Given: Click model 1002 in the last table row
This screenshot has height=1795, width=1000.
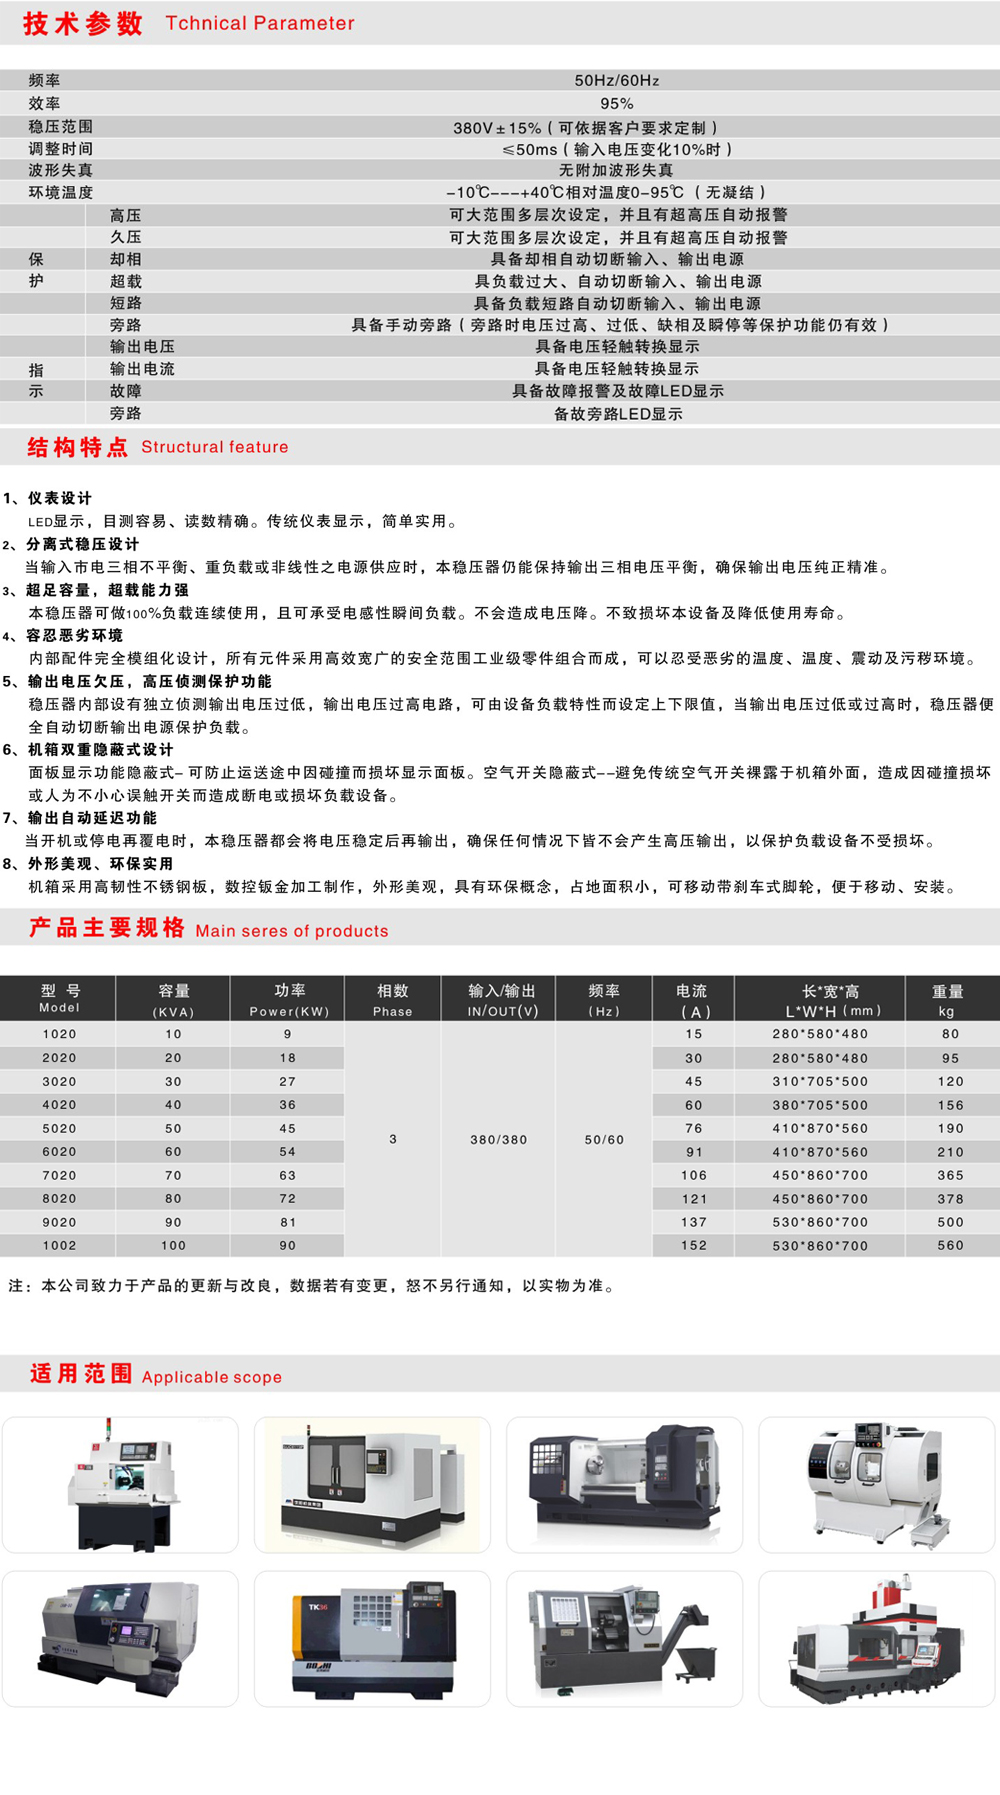Looking at the screenshot, I should pyautogui.click(x=59, y=1245).
